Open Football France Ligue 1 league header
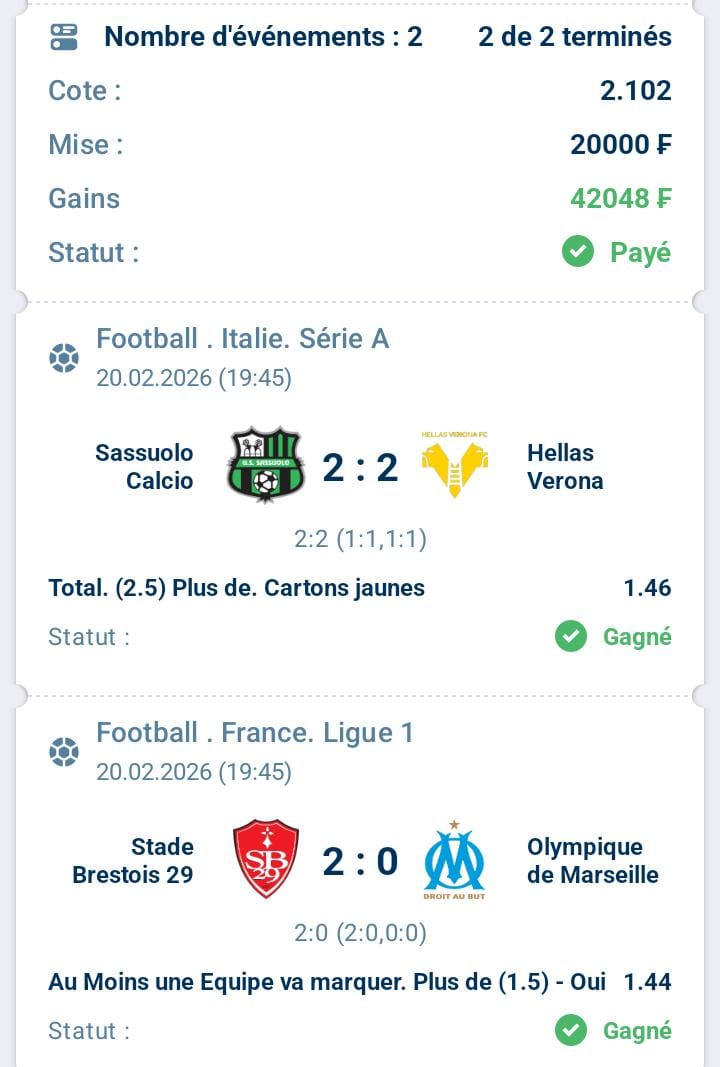 point(254,733)
